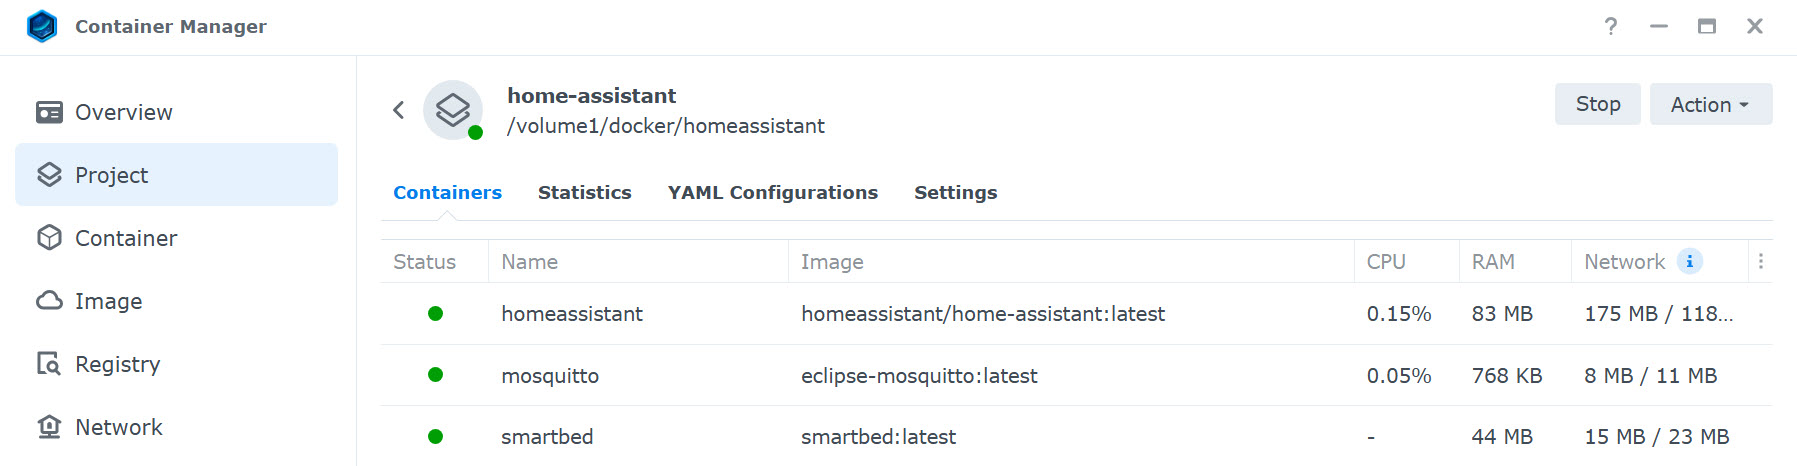
Task: Select the Project layers icon
Action: tap(49, 175)
